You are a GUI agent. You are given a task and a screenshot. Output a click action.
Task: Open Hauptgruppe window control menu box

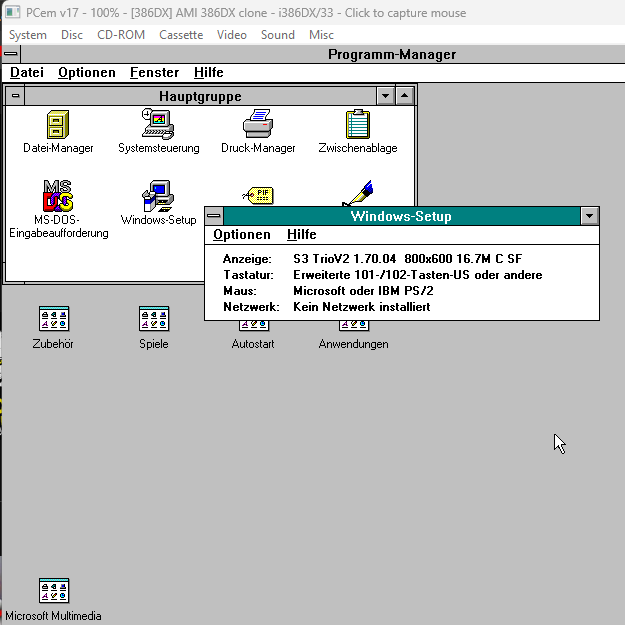click(15, 96)
